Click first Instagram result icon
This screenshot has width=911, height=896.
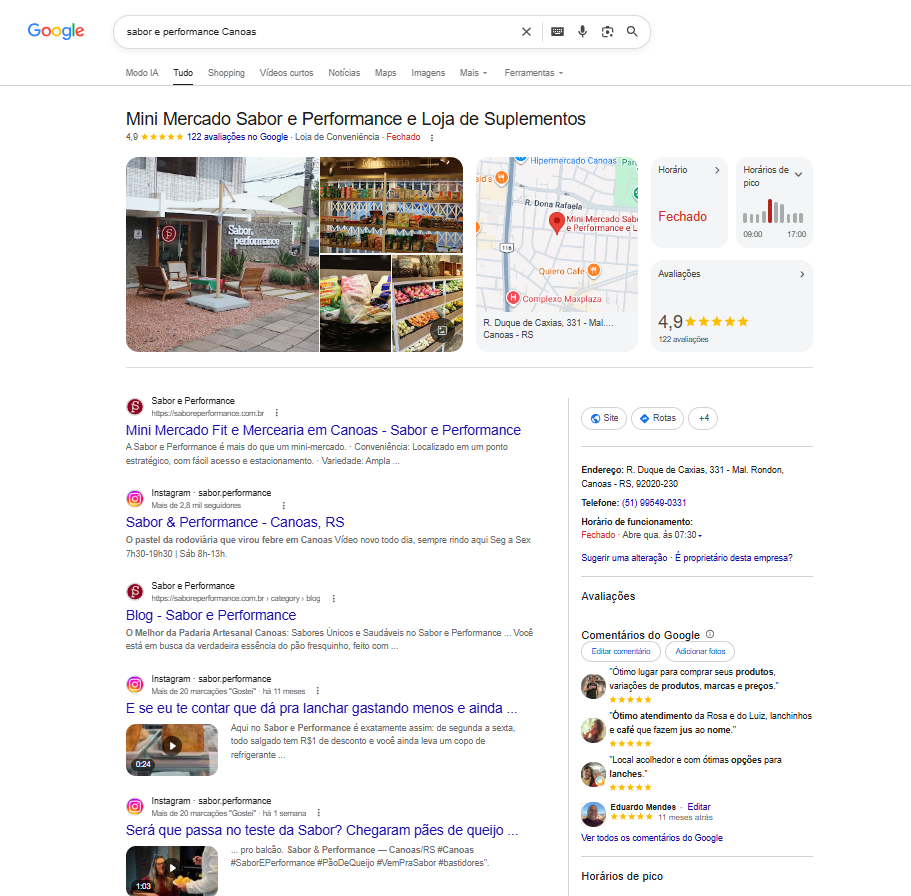click(x=135, y=499)
